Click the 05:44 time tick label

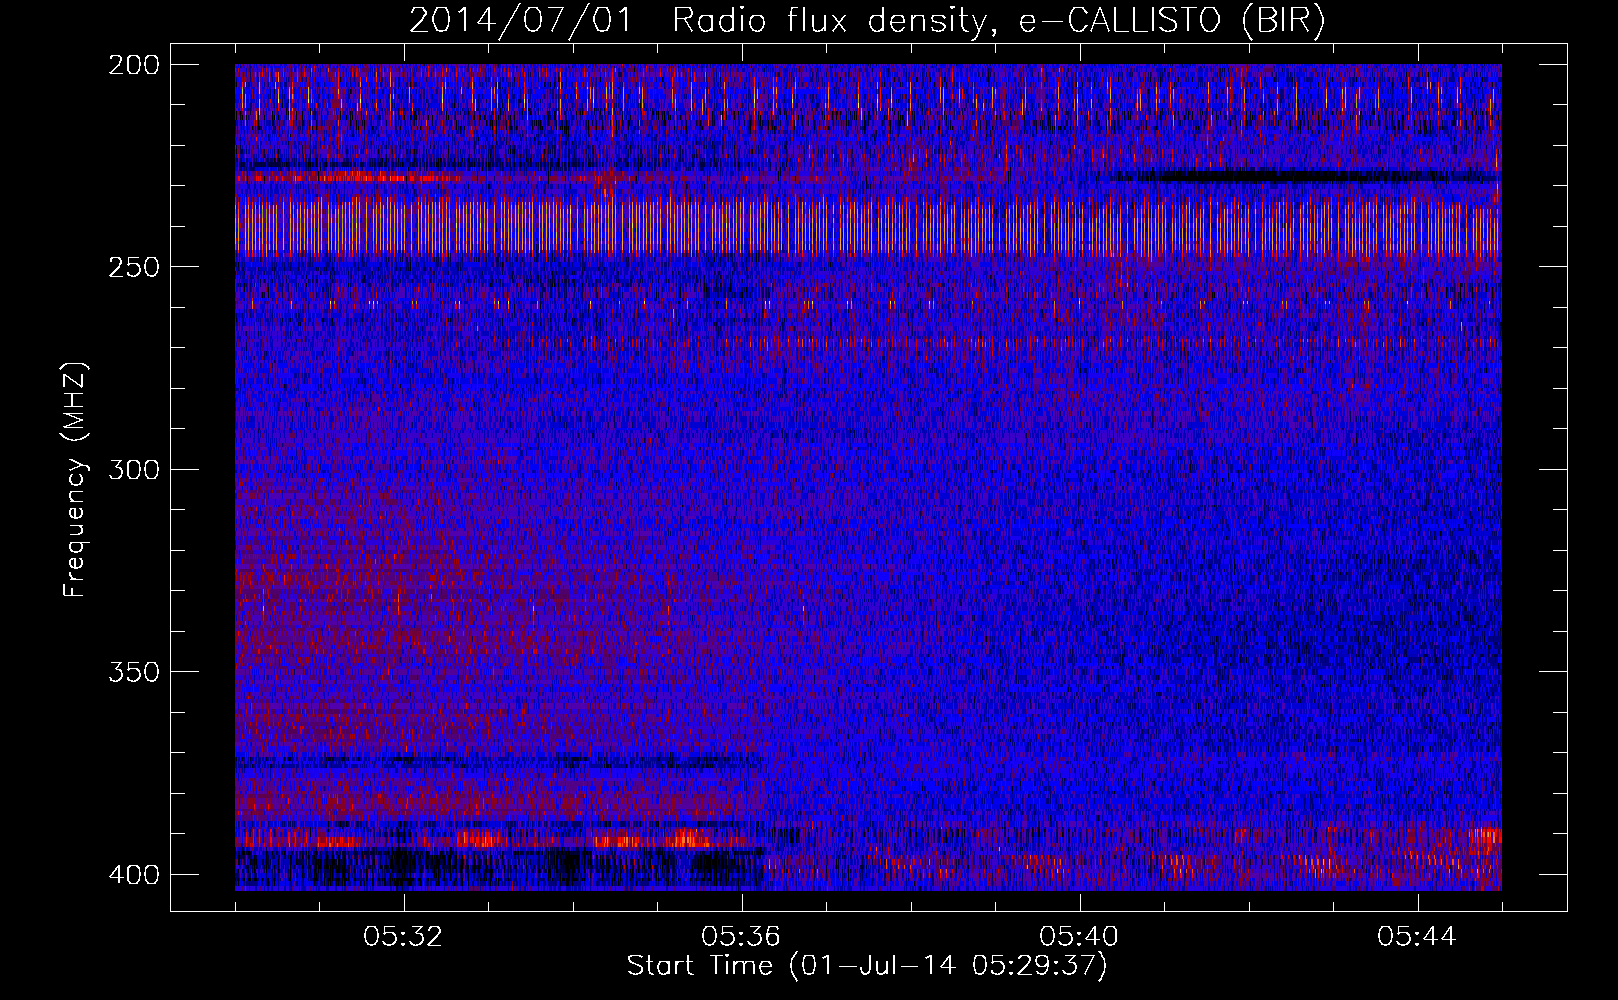click(x=1418, y=937)
